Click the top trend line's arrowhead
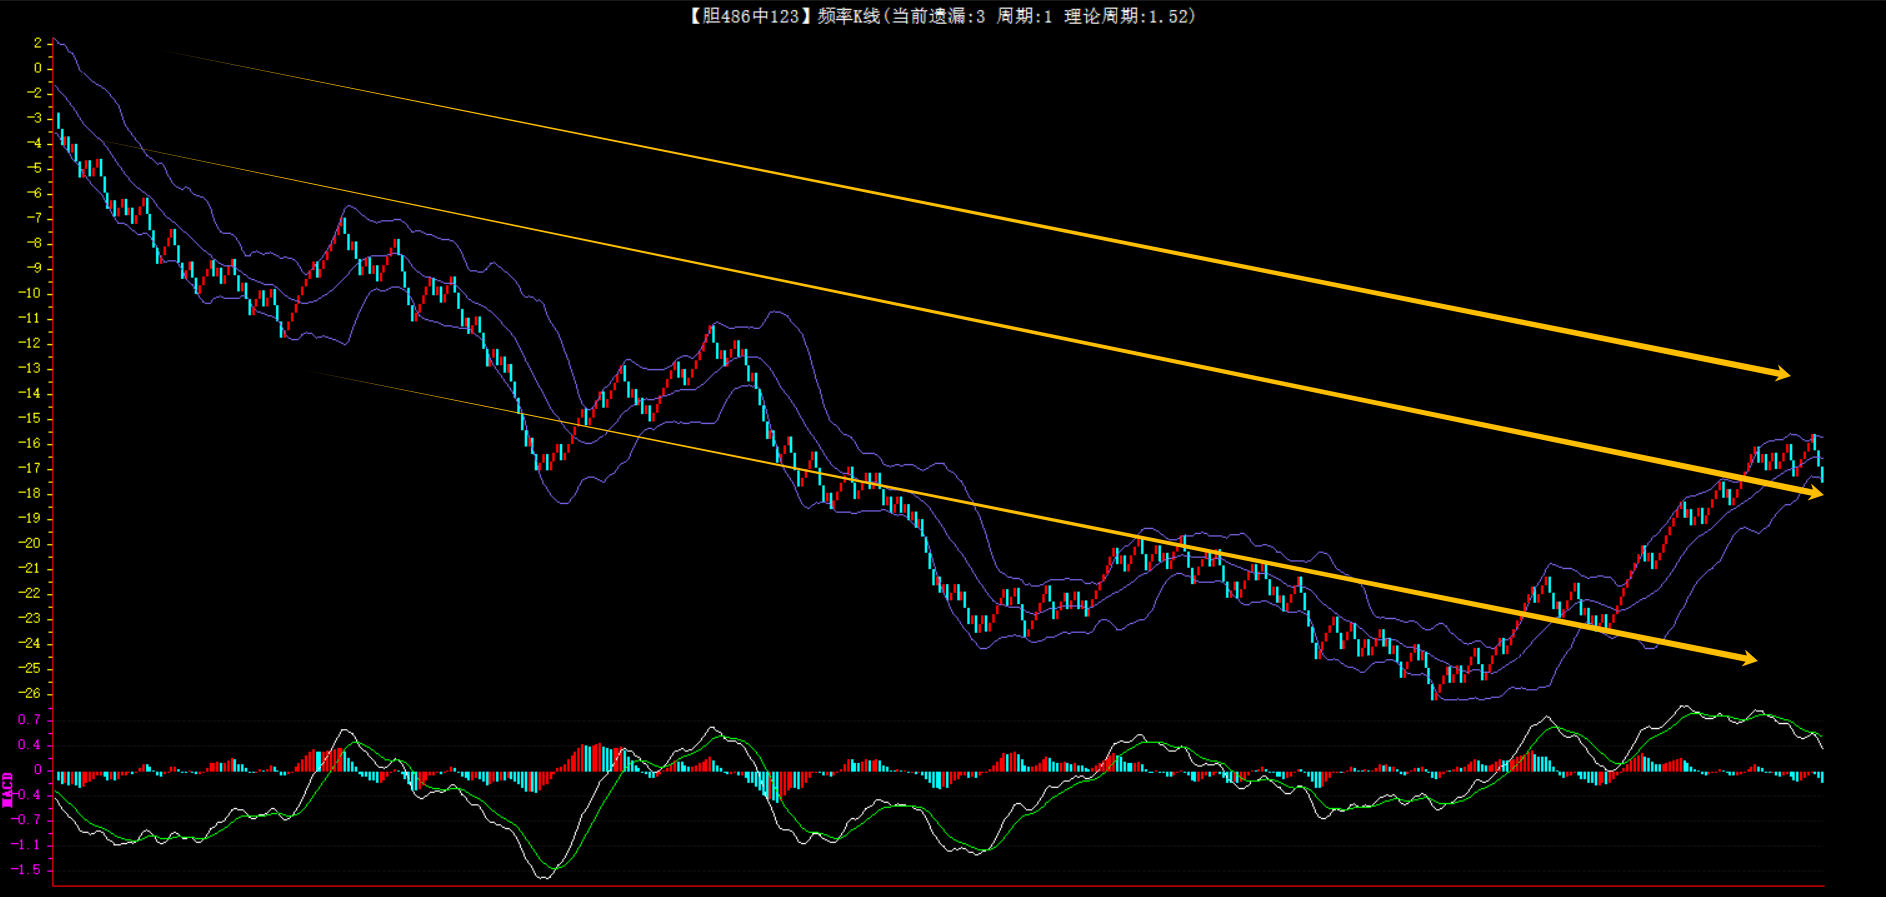1886x897 pixels. [x=1781, y=374]
